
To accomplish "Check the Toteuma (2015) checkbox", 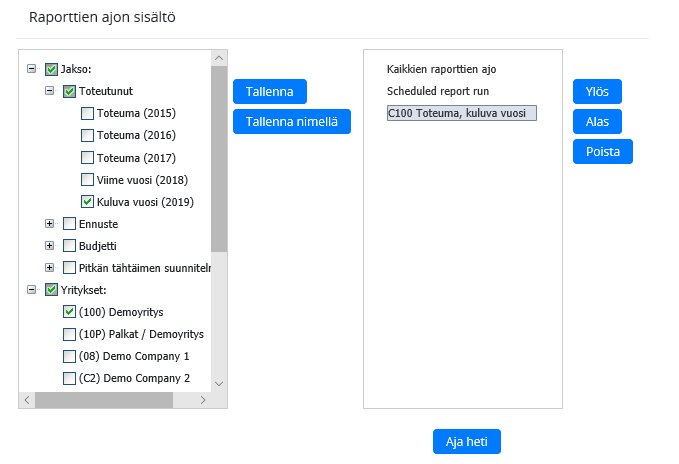I will 88,113.
